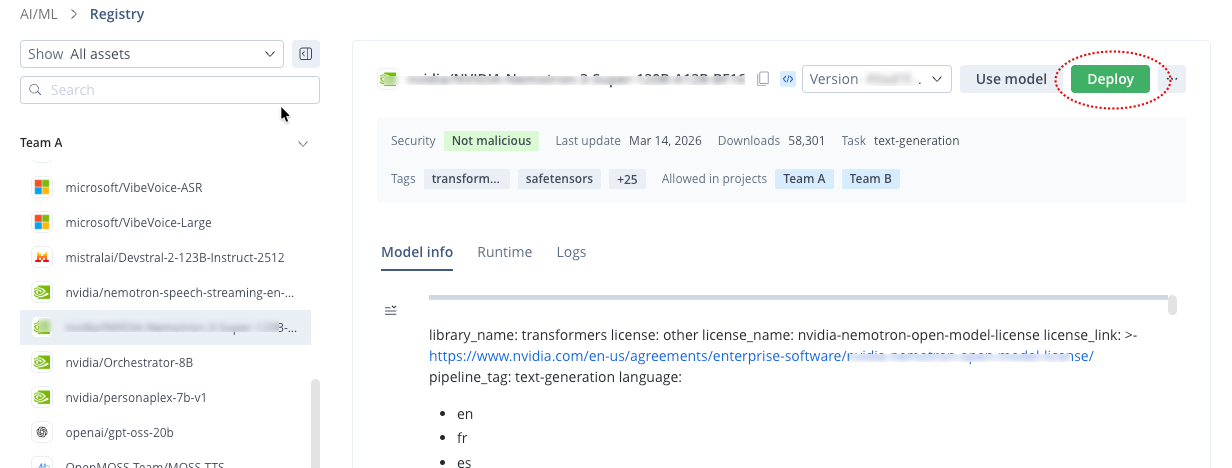This screenshot has width=1232, height=468.
Task: Expand the +25 additional tags
Action: [627, 179]
